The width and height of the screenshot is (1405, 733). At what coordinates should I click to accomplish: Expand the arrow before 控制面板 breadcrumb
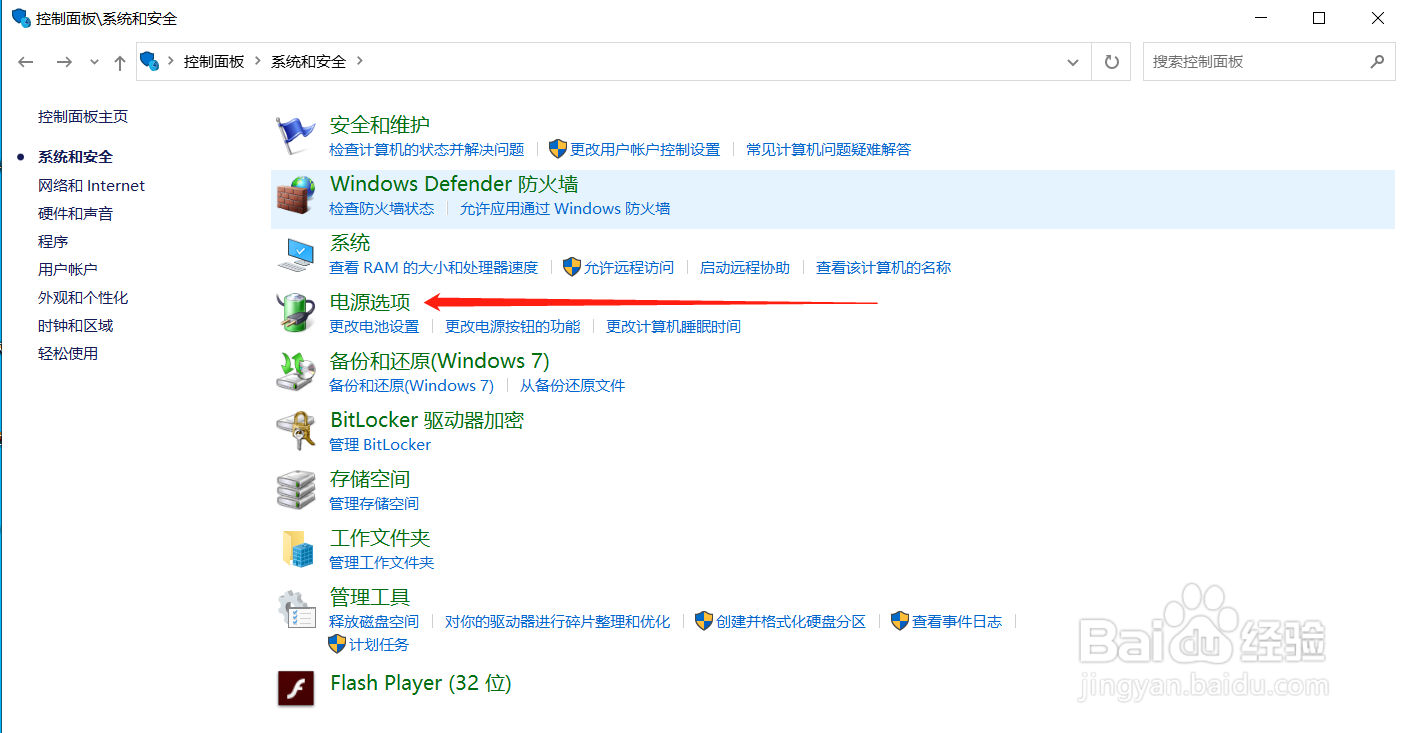click(x=171, y=61)
